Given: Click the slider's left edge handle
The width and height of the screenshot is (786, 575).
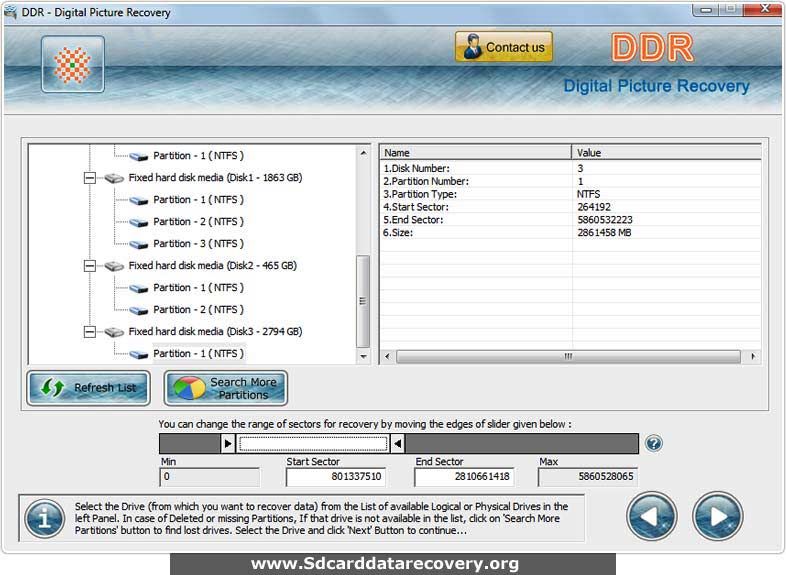Looking at the screenshot, I should tap(228, 444).
